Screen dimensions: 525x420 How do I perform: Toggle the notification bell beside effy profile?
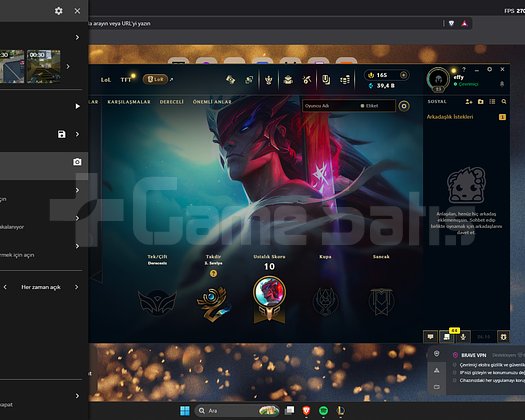click(x=502, y=84)
